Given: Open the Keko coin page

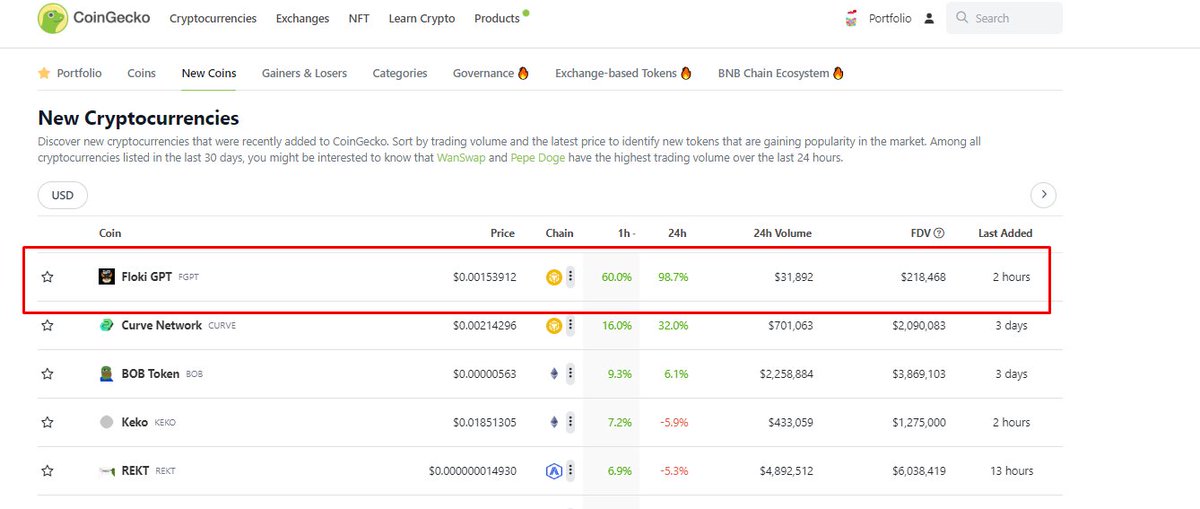Looking at the screenshot, I should (x=134, y=422).
